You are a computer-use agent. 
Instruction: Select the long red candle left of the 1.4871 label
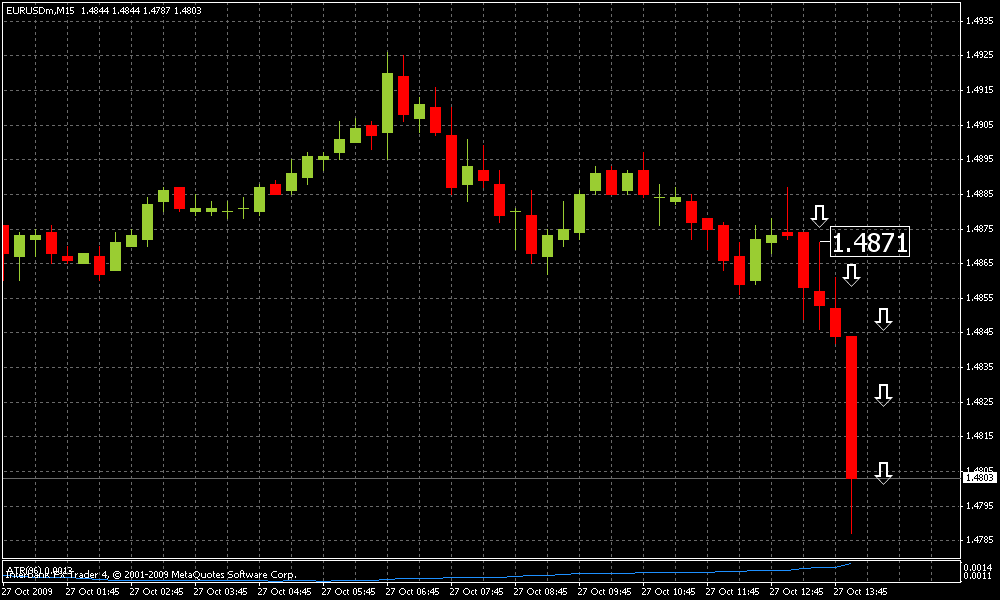804,260
